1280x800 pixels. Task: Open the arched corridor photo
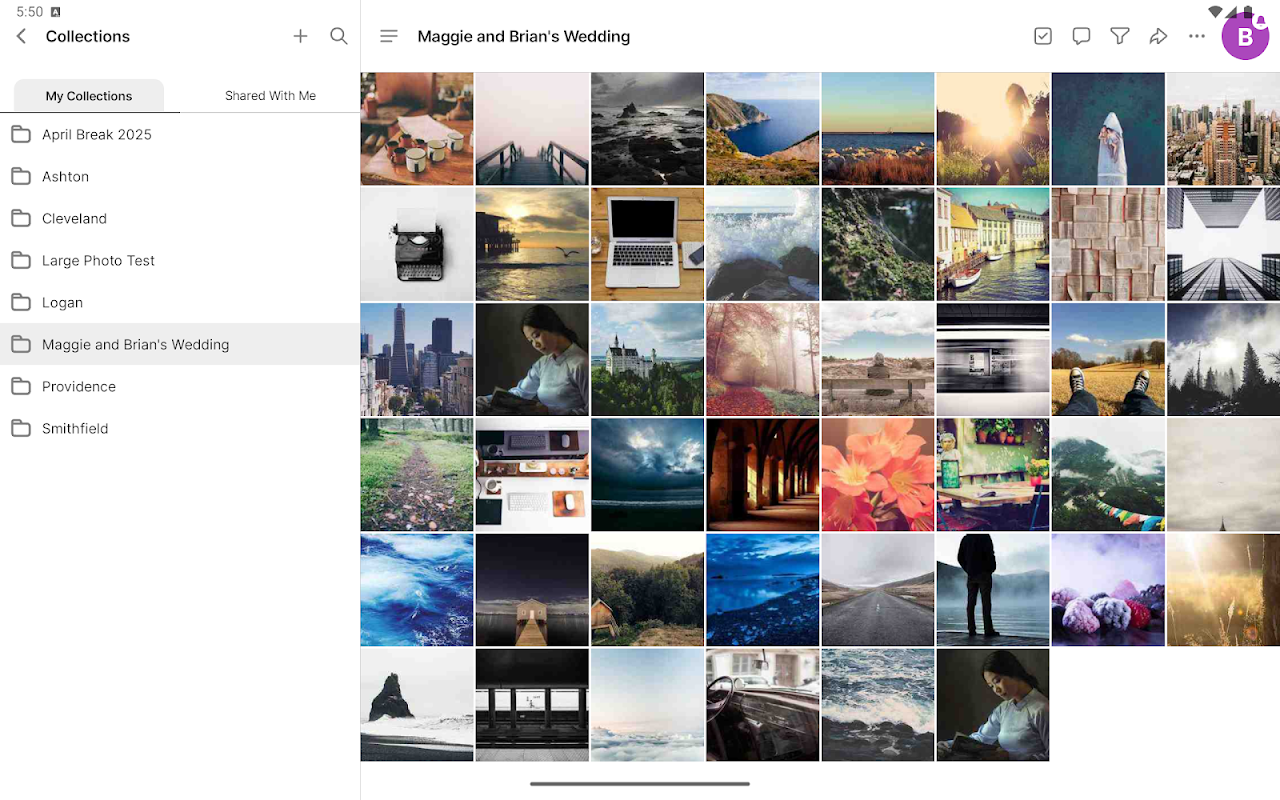click(762, 474)
